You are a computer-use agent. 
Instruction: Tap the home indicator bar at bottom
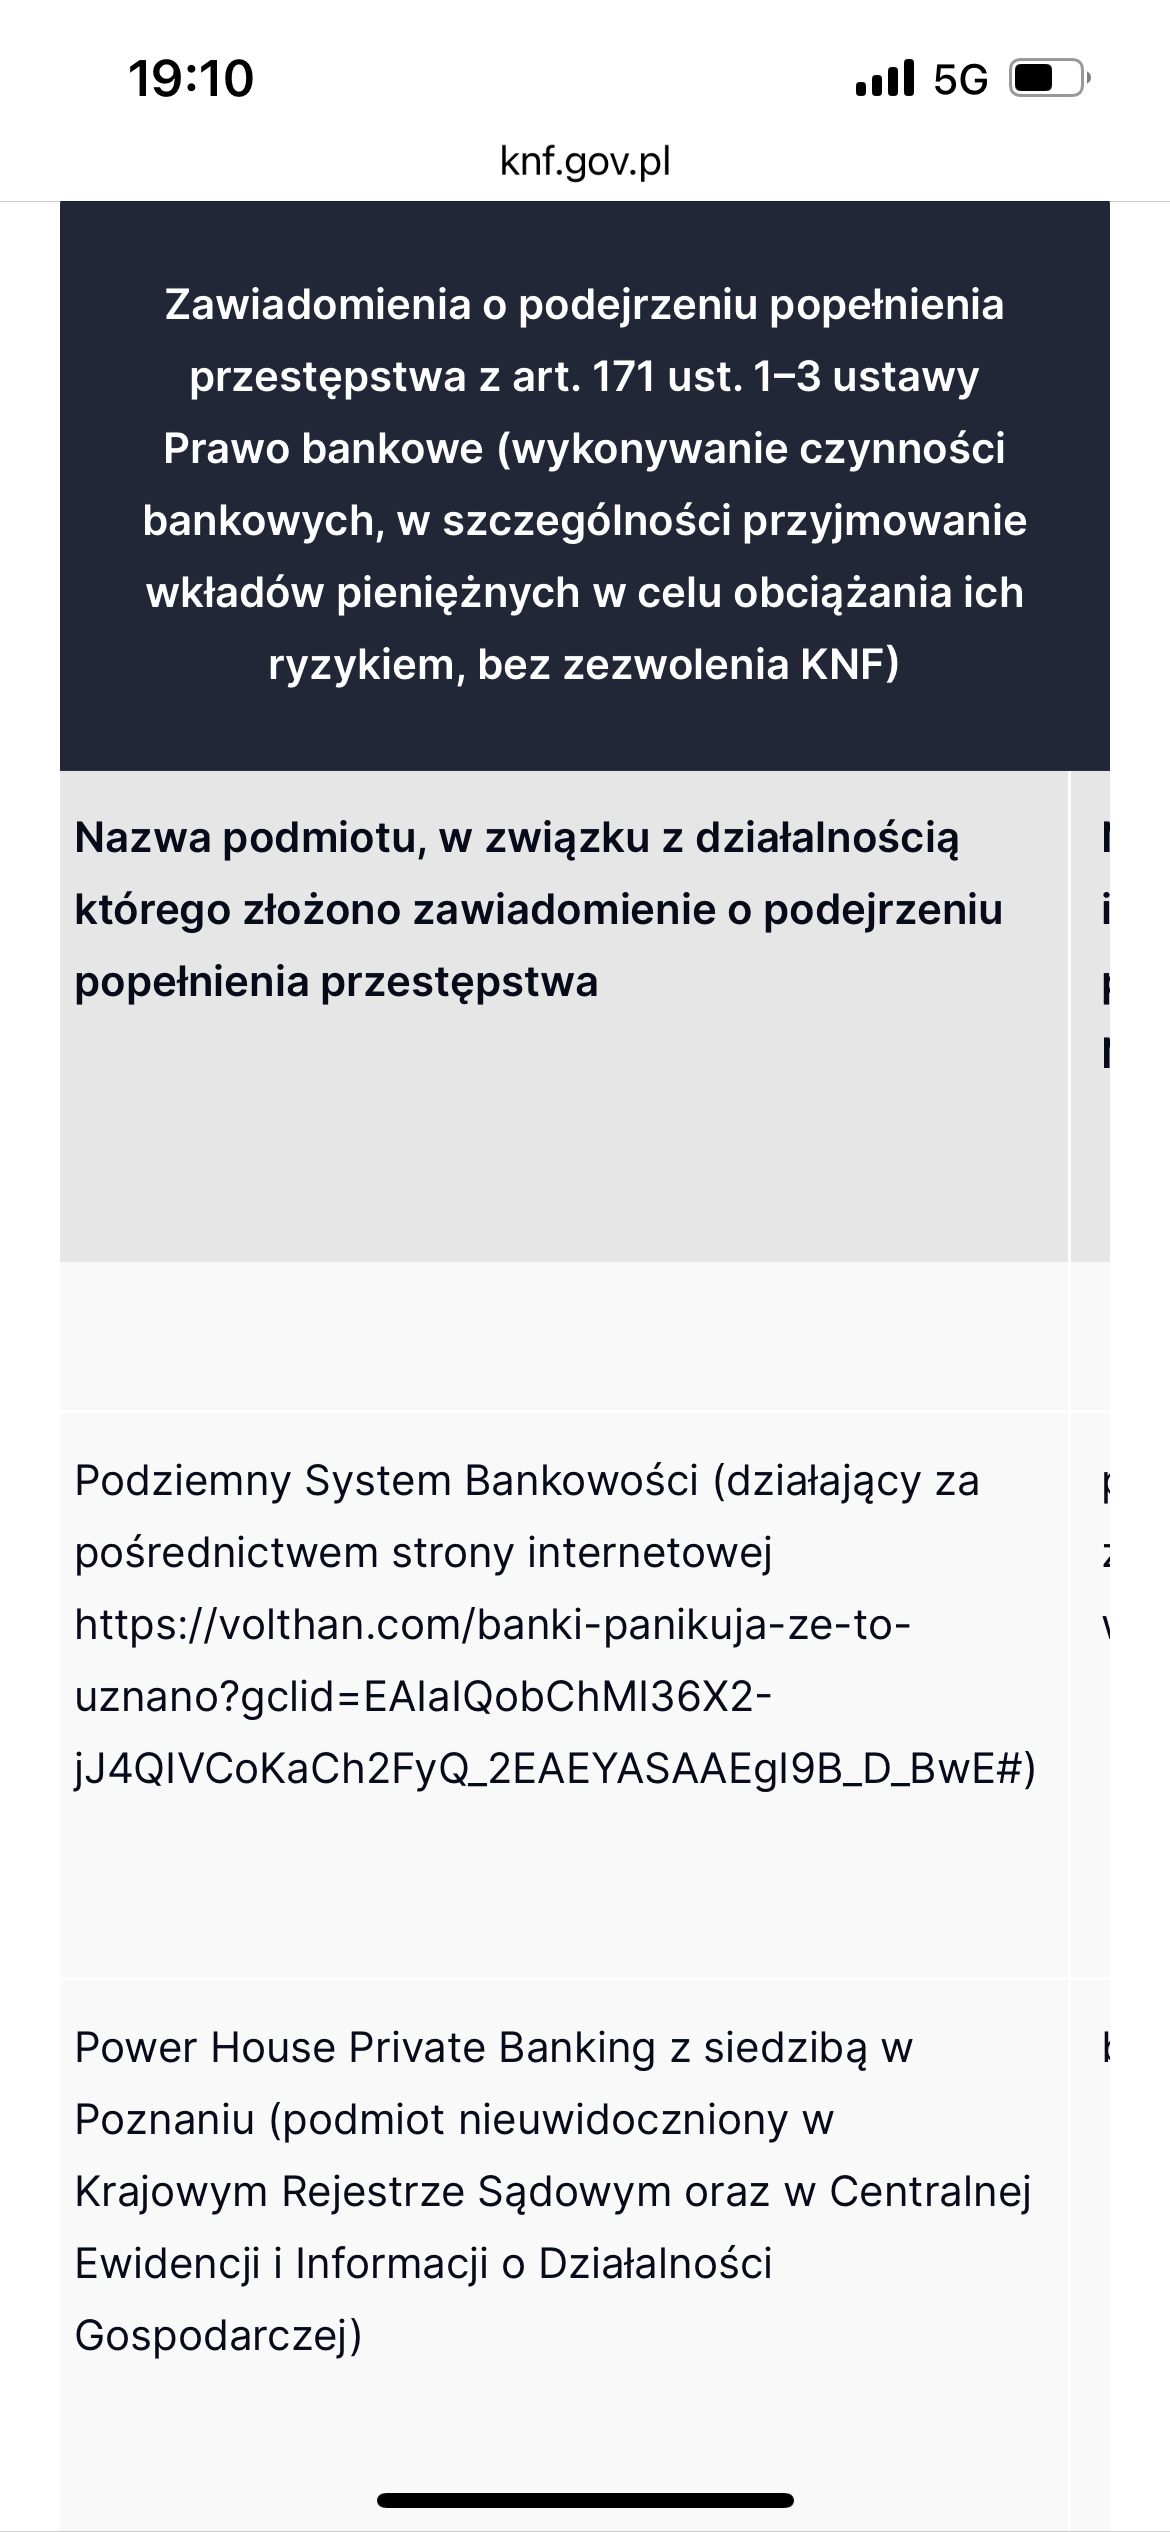click(585, 2500)
